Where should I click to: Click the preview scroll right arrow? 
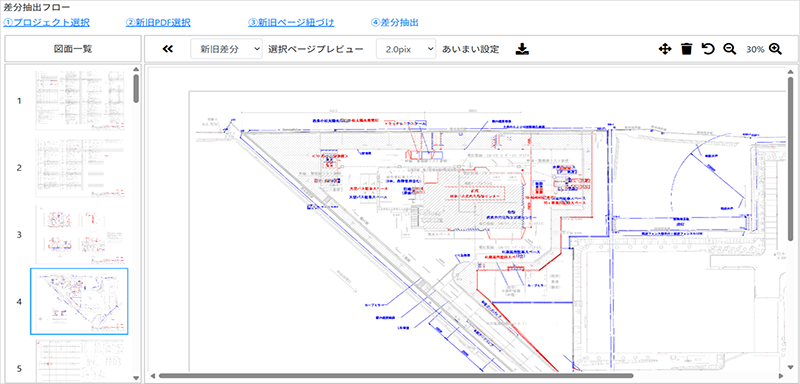(781, 376)
